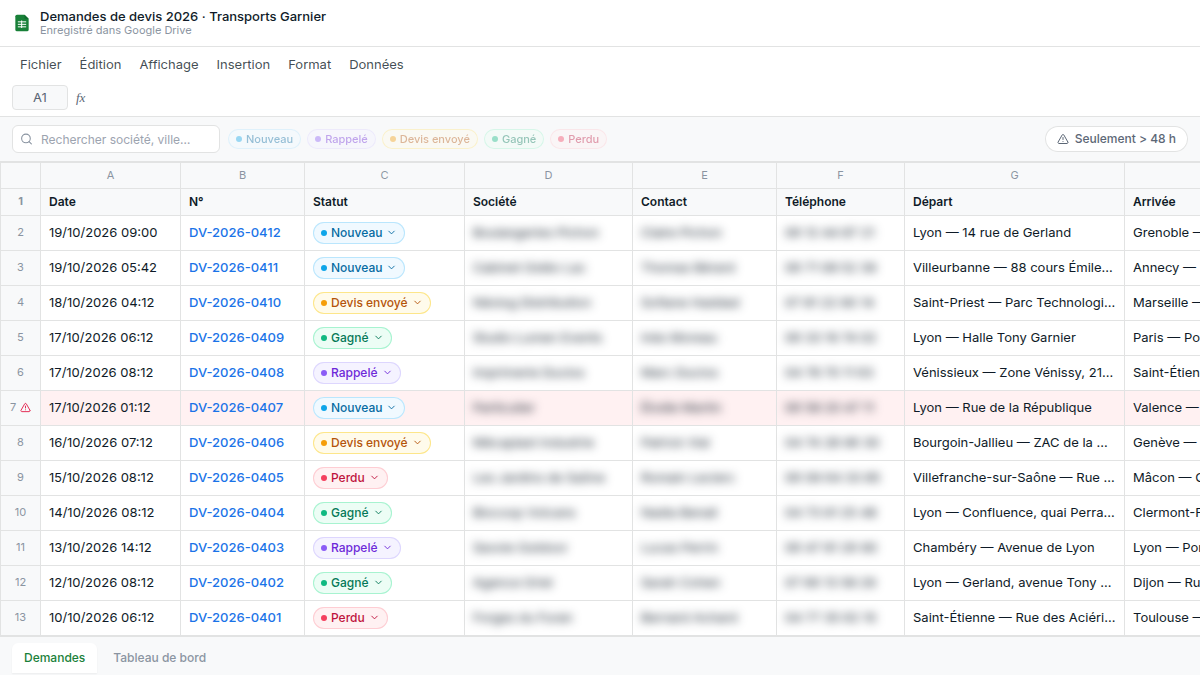Click date cell 17/10/2026 01:12
1200x675 pixels.
tap(110, 408)
